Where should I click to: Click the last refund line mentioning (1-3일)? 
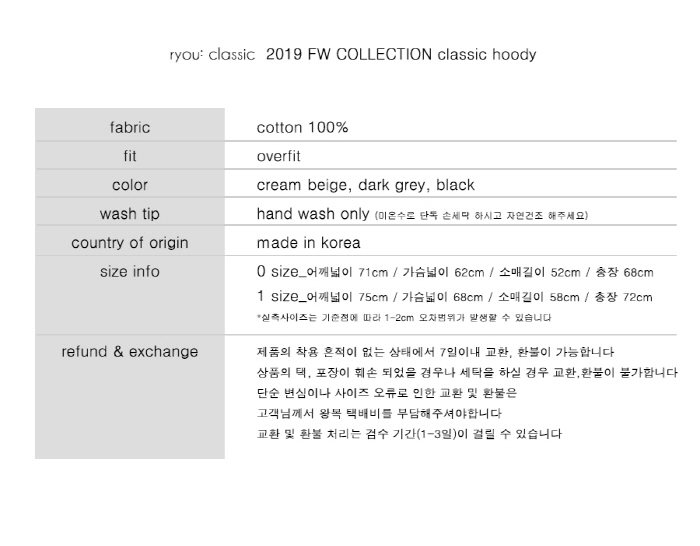(x=409, y=433)
